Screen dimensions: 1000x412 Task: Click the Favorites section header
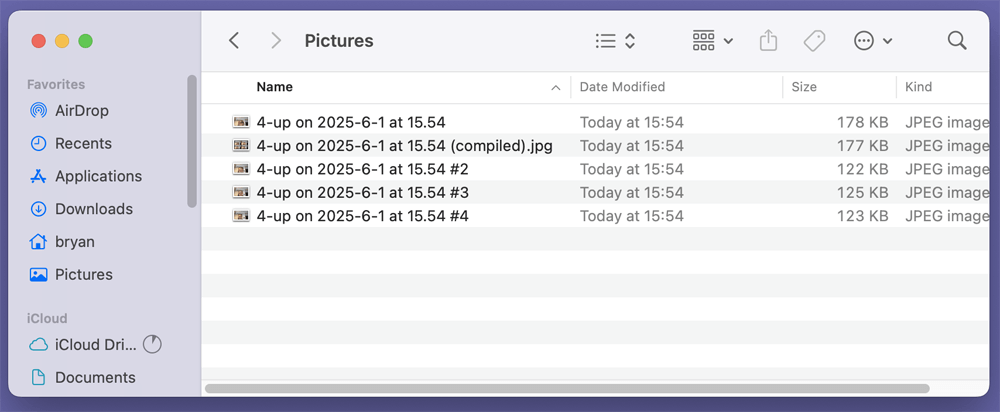(x=56, y=84)
